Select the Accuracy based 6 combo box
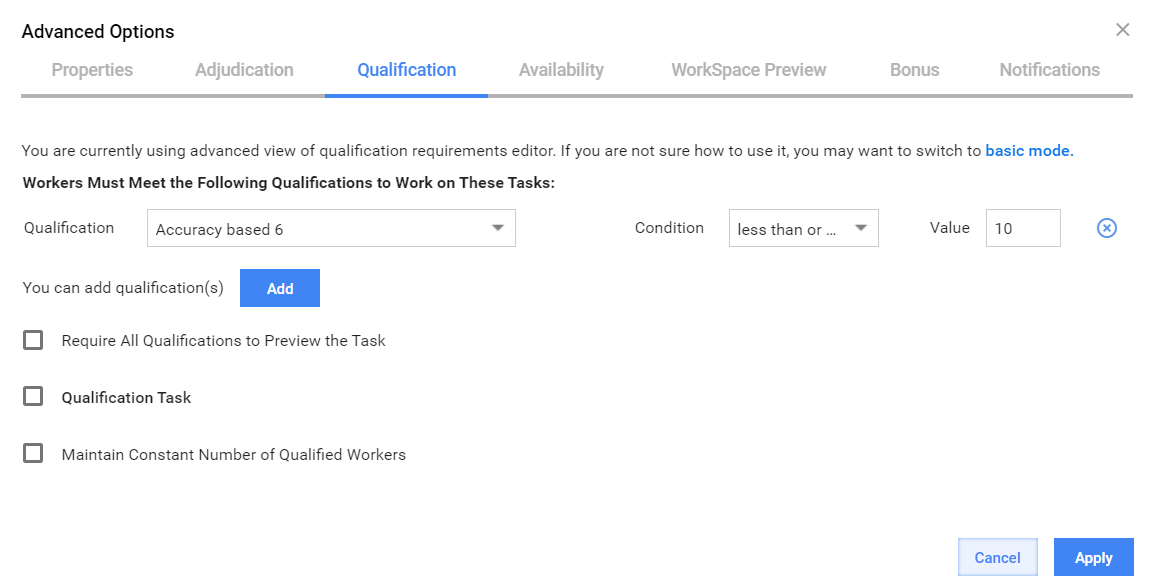This screenshot has height=587, width=1152. [x=331, y=228]
